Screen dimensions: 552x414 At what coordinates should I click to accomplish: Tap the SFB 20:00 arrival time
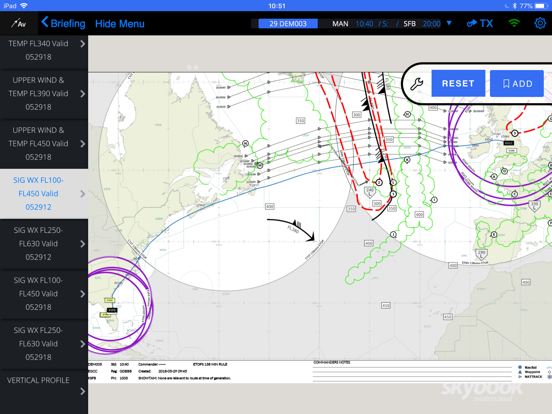point(422,24)
